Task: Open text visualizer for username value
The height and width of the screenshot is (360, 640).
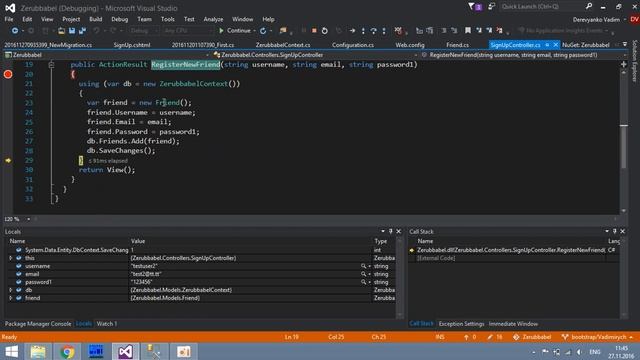Action: (363, 266)
